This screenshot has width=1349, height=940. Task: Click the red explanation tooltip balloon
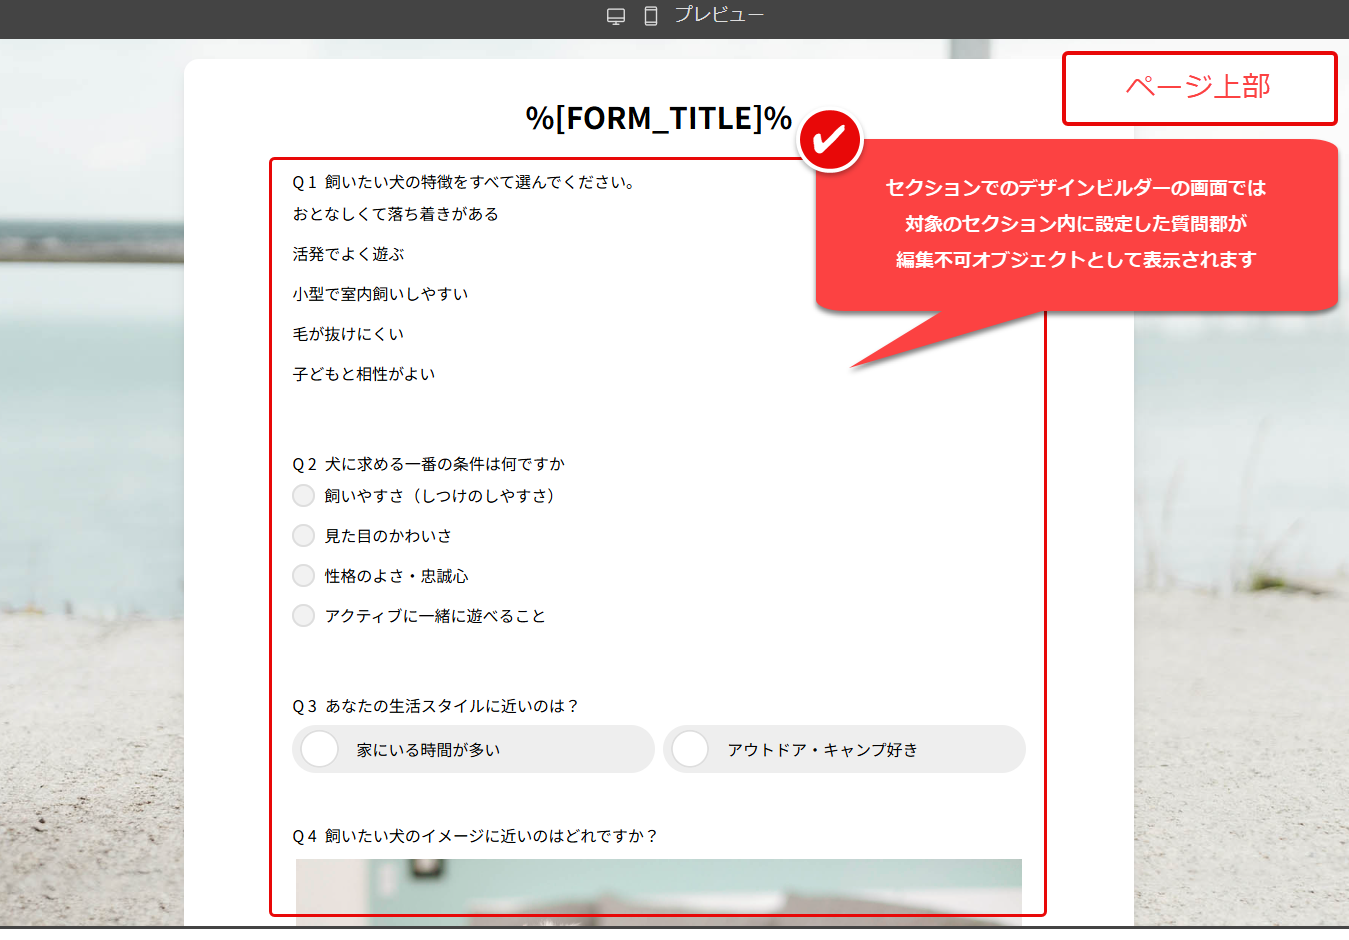(1075, 224)
